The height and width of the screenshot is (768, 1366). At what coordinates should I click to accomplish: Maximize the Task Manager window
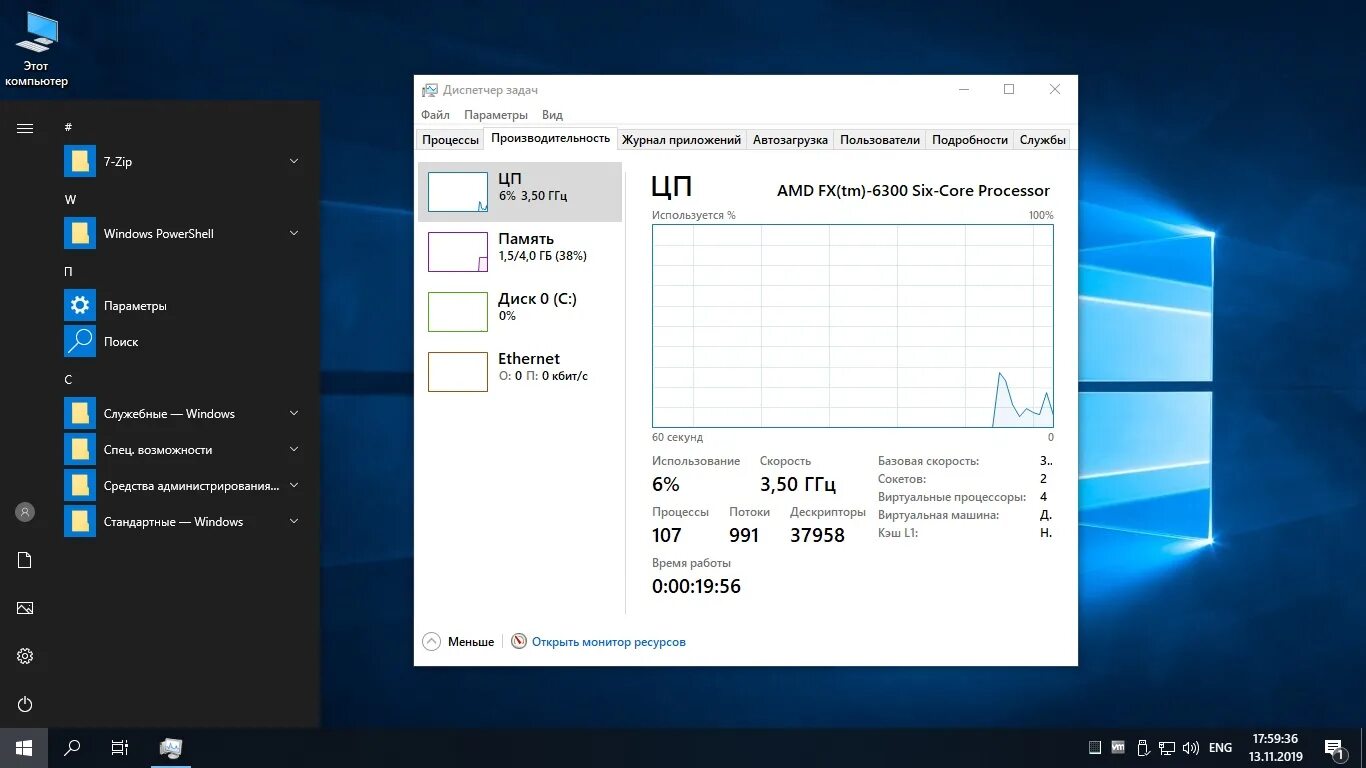point(1009,89)
